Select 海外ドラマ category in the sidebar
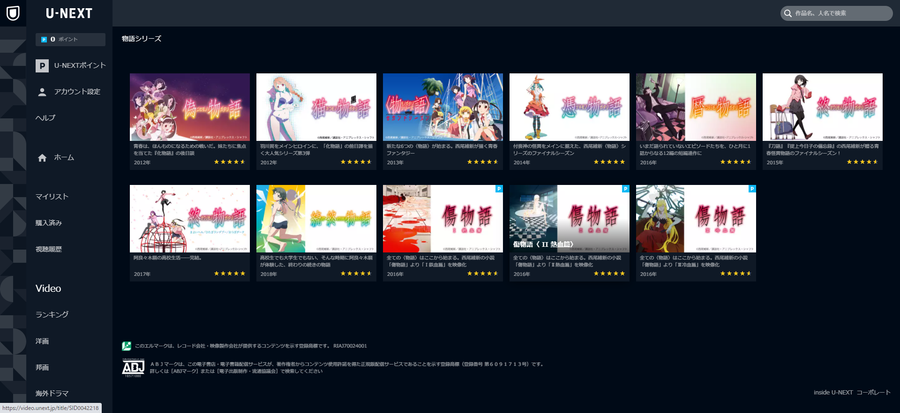 (52, 393)
